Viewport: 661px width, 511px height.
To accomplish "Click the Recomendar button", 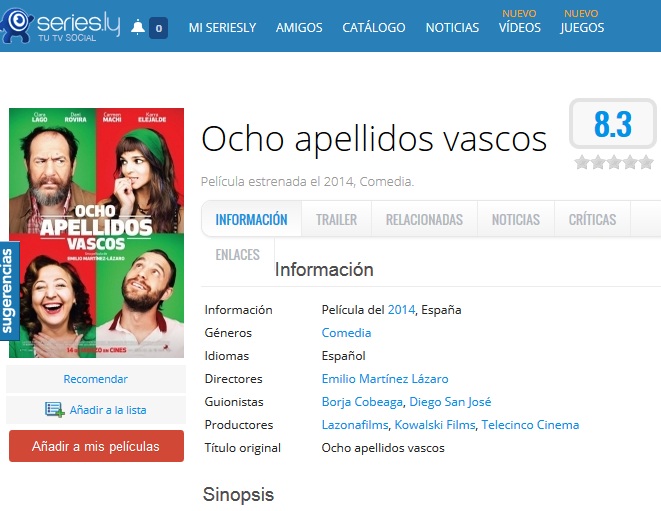I will click(96, 379).
